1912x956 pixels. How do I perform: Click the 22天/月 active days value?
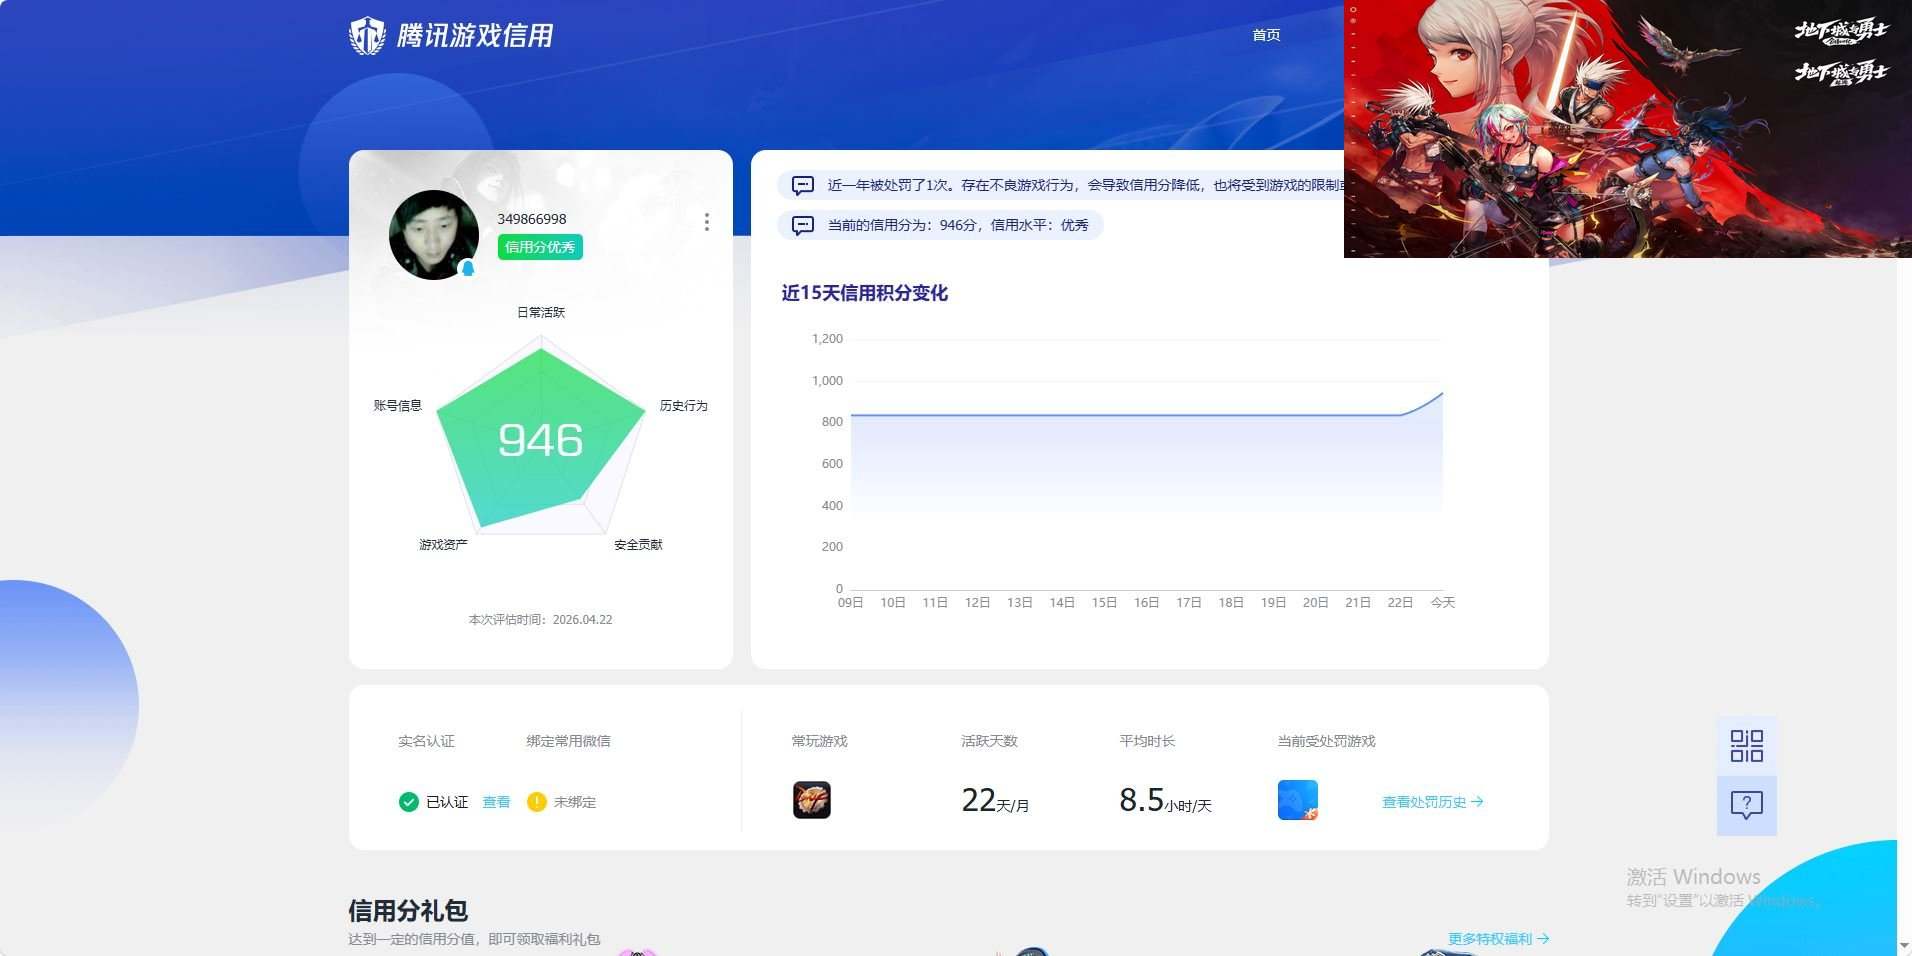pyautogui.click(x=995, y=801)
